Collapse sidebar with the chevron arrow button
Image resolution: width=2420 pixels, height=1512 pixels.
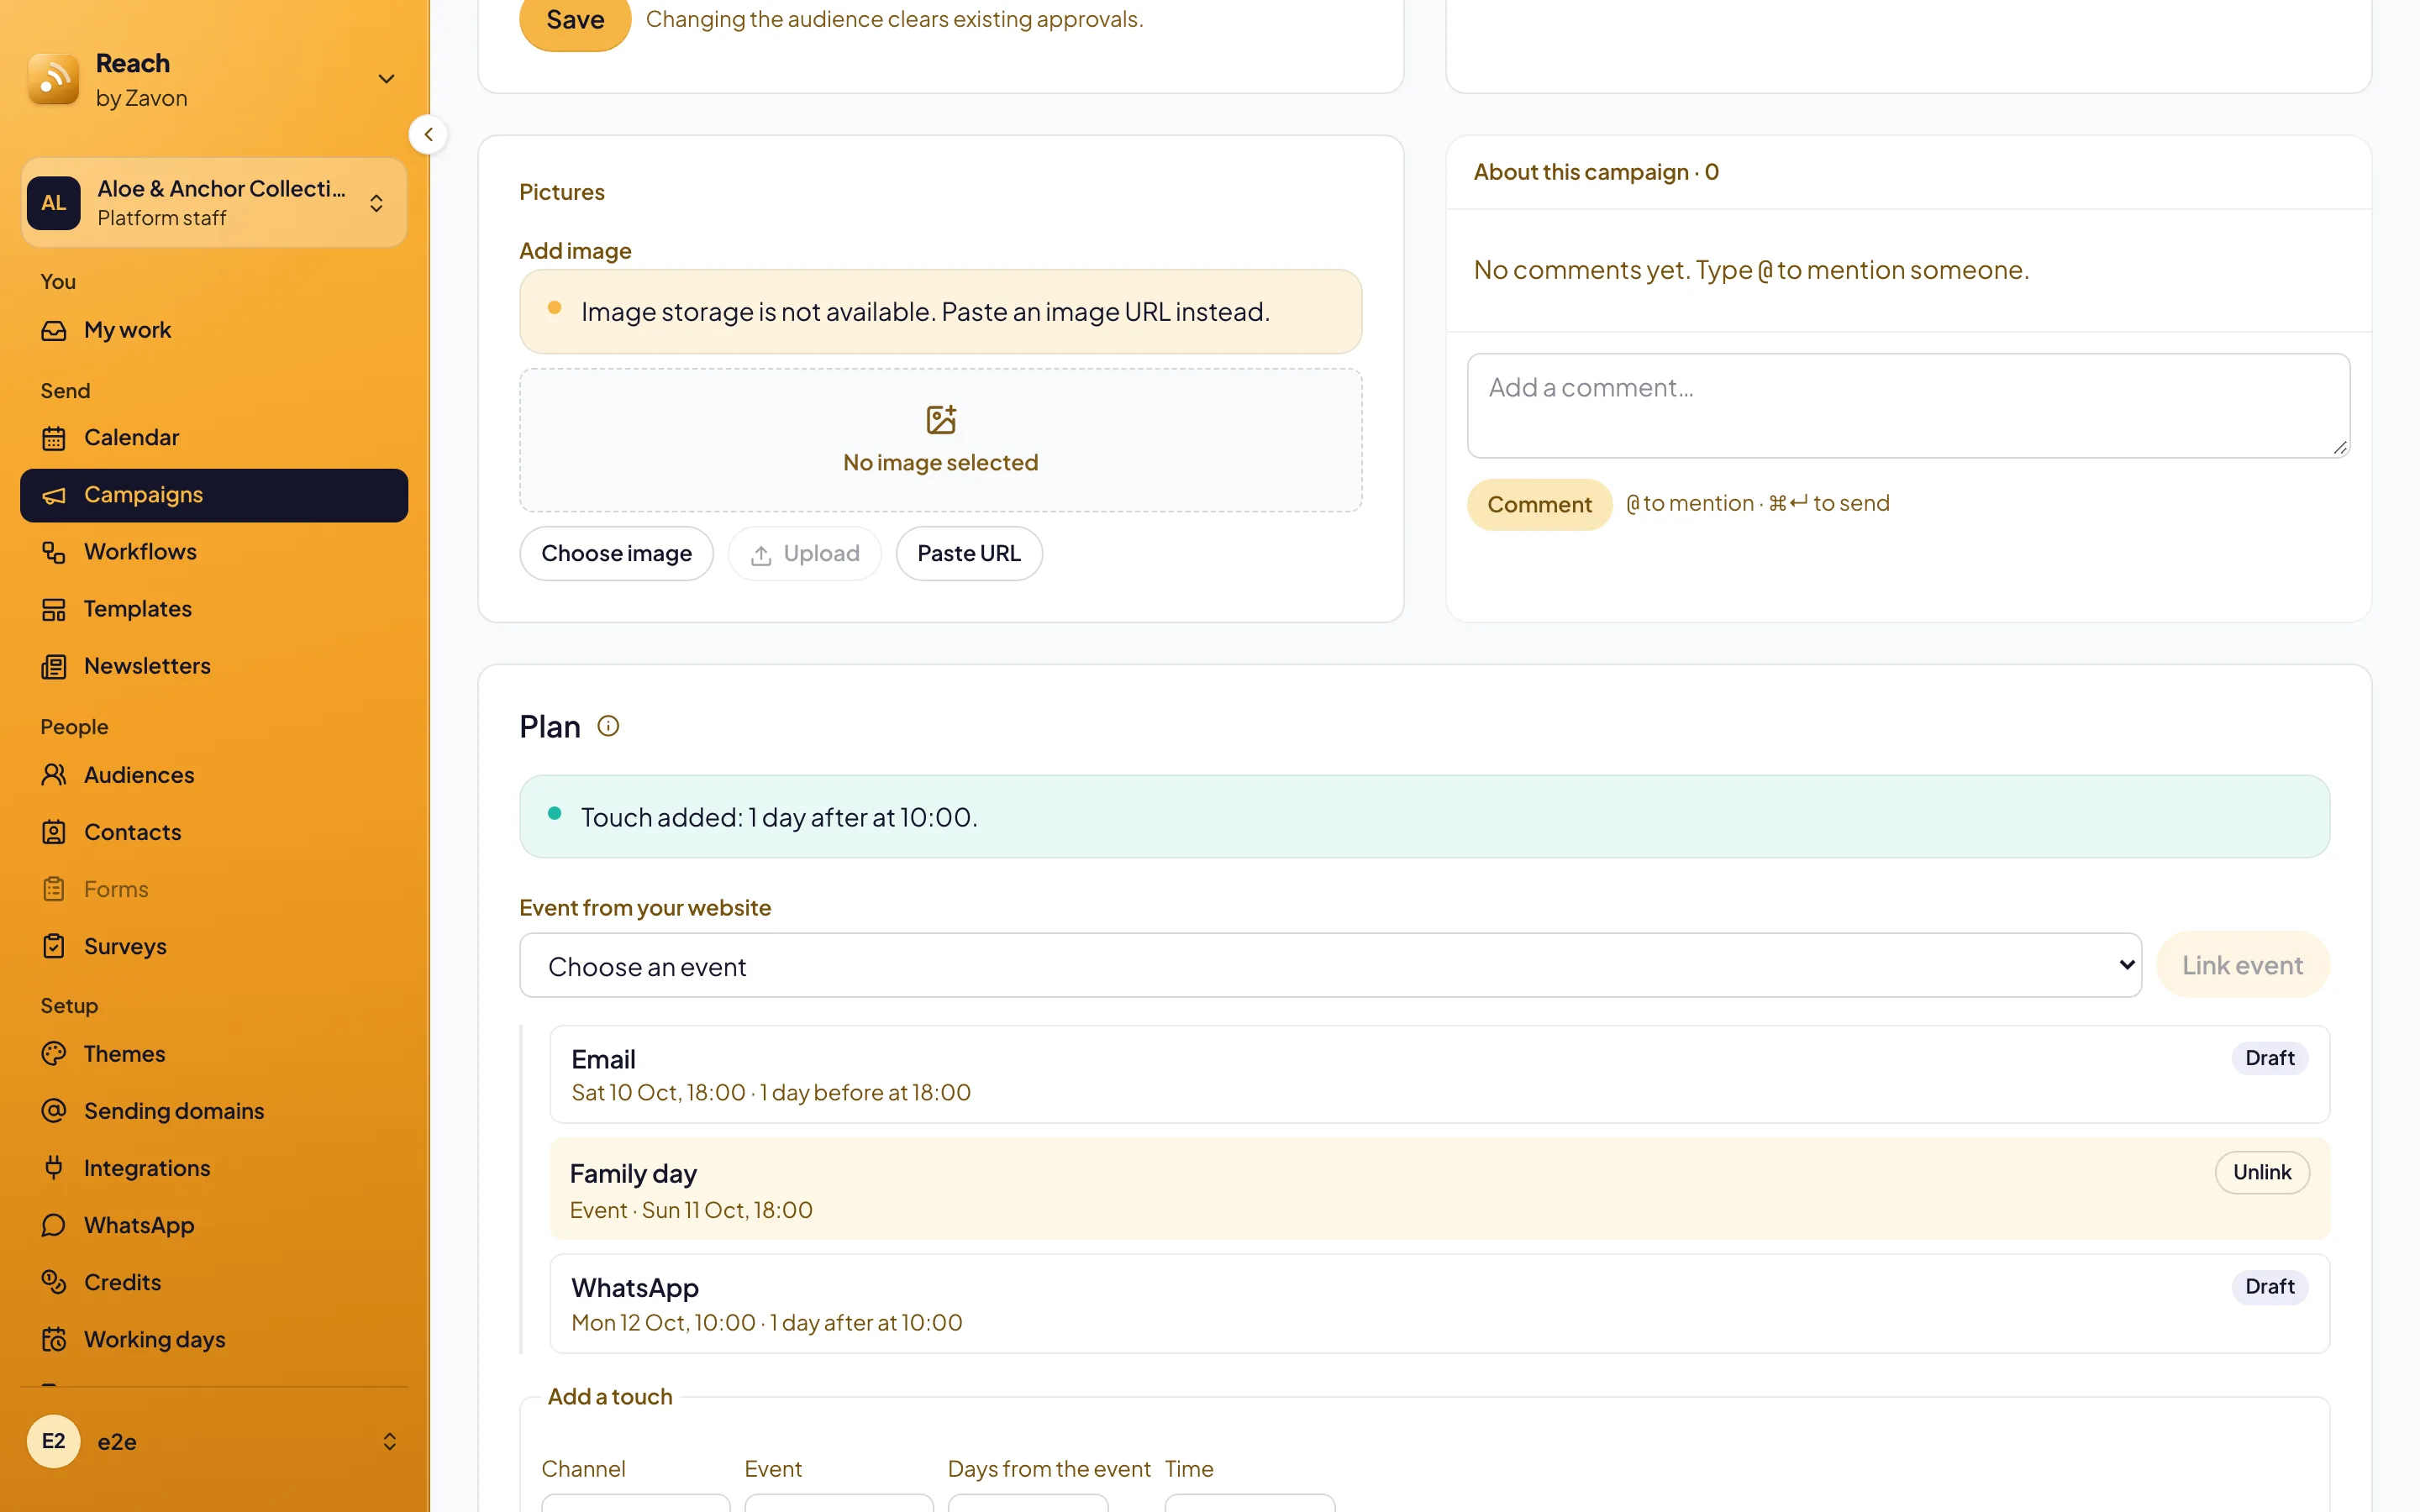coord(428,134)
